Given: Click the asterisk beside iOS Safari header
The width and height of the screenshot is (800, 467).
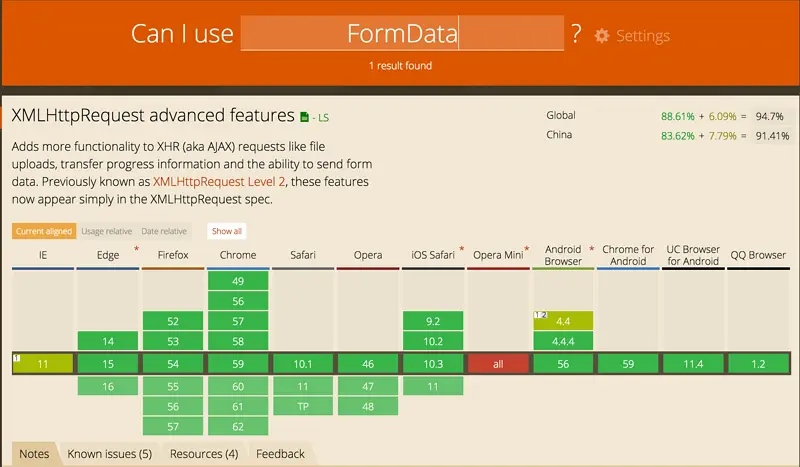Looking at the screenshot, I should pyautogui.click(x=461, y=249).
